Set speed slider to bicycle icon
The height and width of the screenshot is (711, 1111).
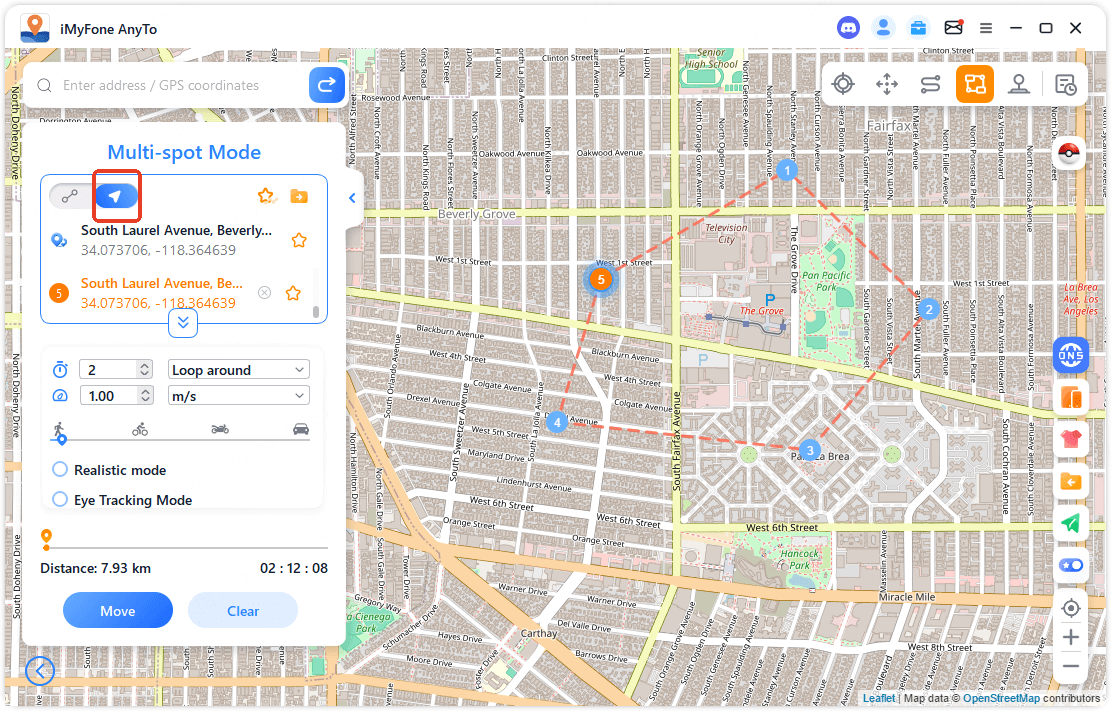coord(140,430)
